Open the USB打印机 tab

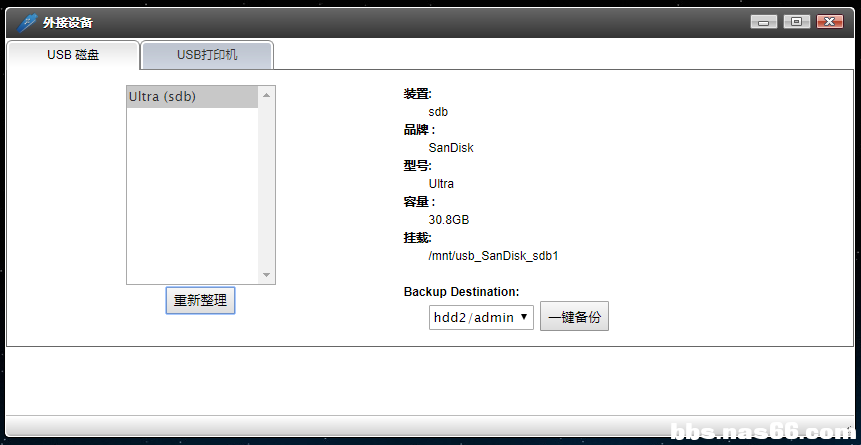tap(207, 55)
